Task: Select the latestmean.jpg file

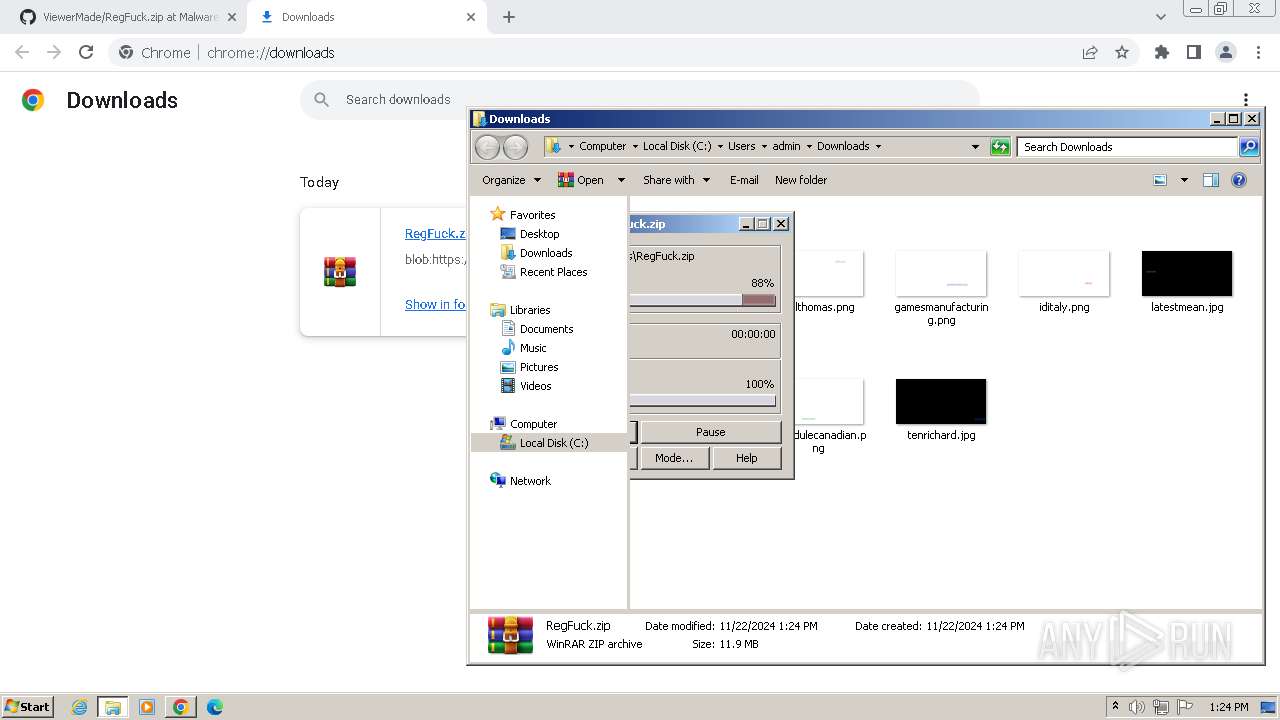Action: 1187,282
